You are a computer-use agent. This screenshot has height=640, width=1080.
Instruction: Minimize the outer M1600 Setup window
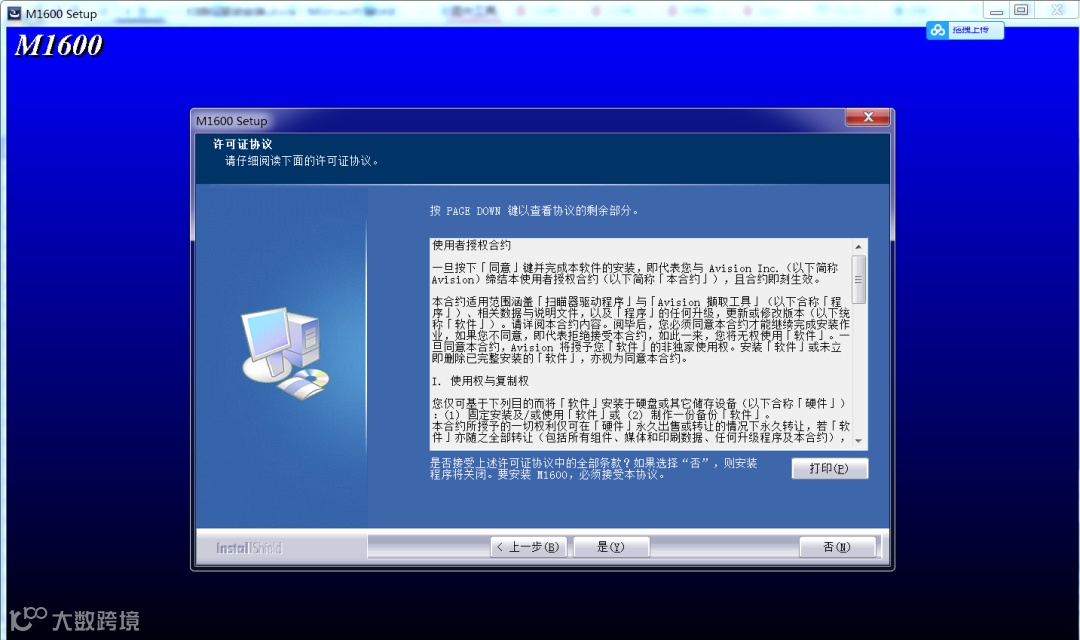click(996, 10)
